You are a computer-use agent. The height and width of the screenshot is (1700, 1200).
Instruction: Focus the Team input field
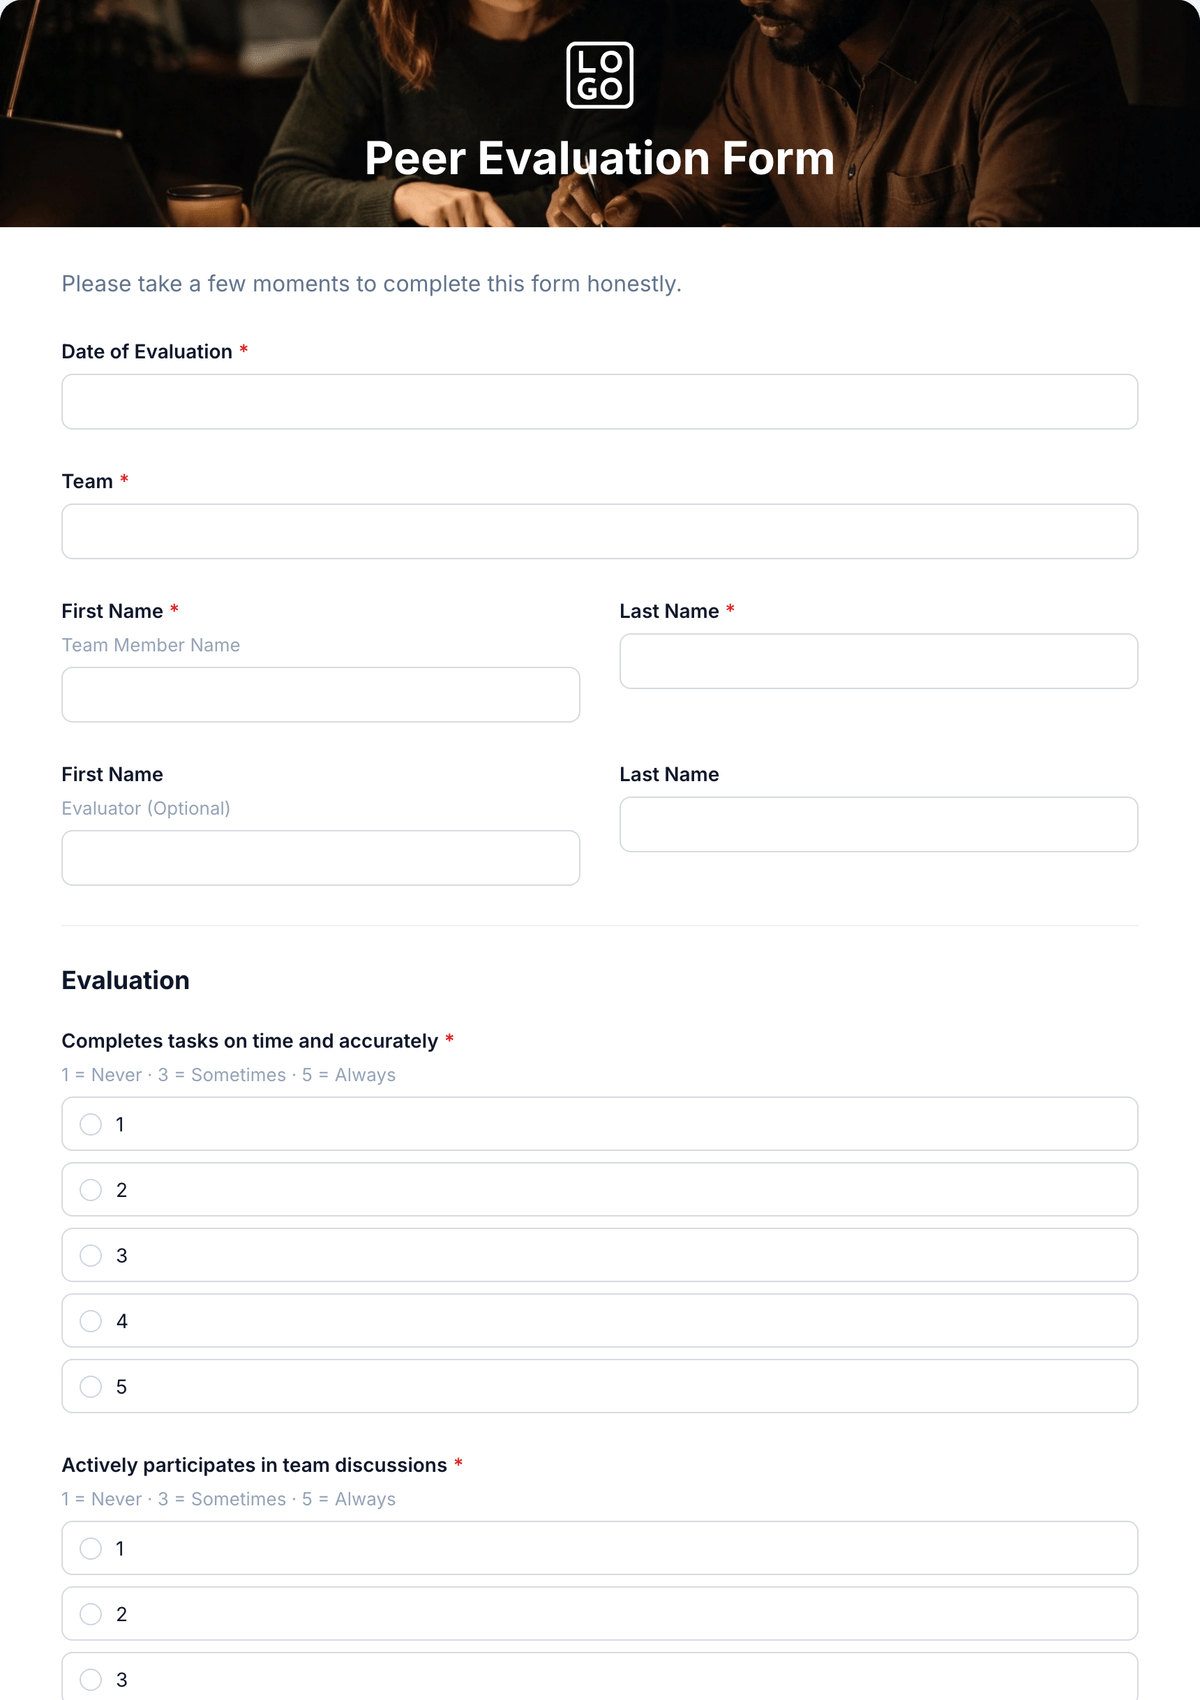[600, 531]
